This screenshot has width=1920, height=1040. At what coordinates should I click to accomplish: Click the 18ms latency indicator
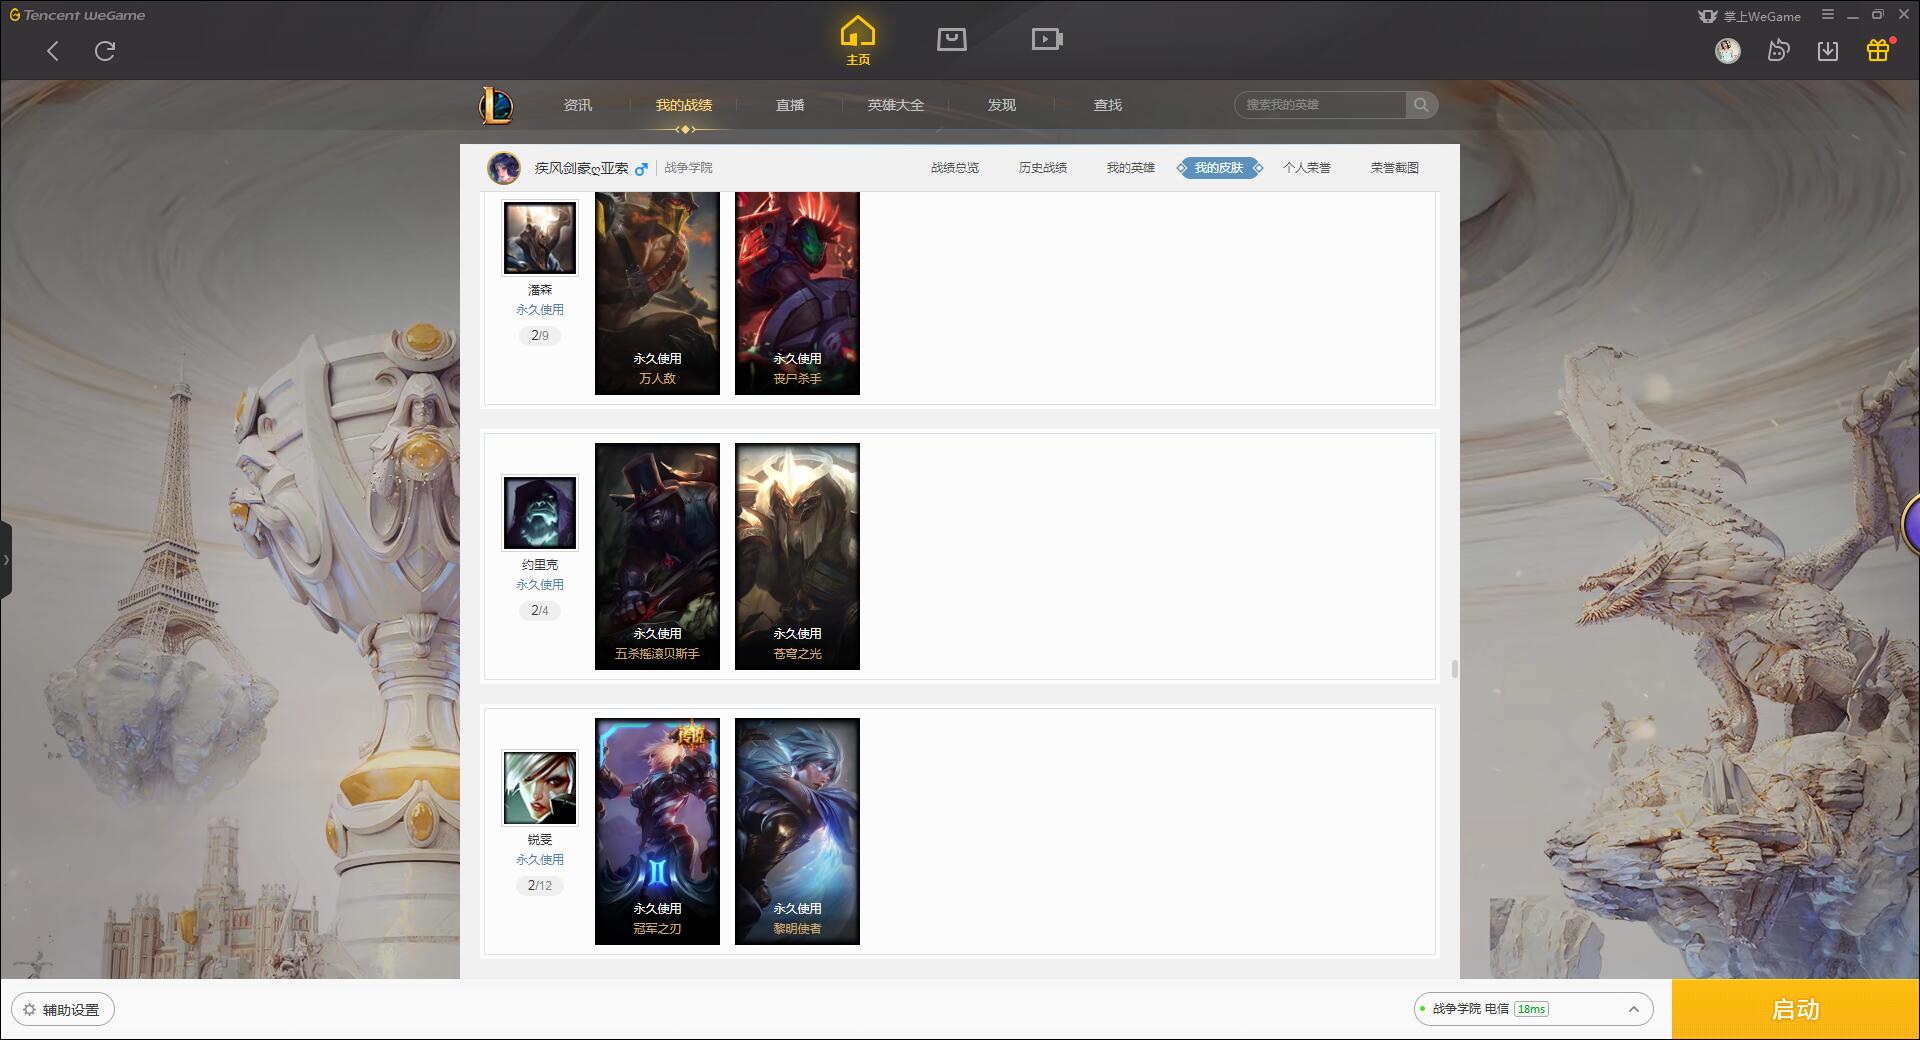click(x=1531, y=1009)
